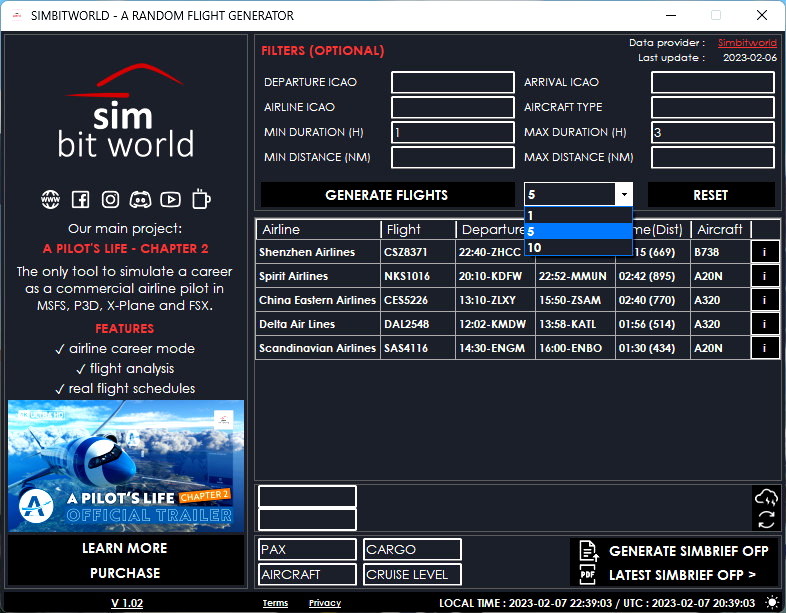The image size is (786, 613).
Task: Click the CARGO field
Action: (x=412, y=549)
